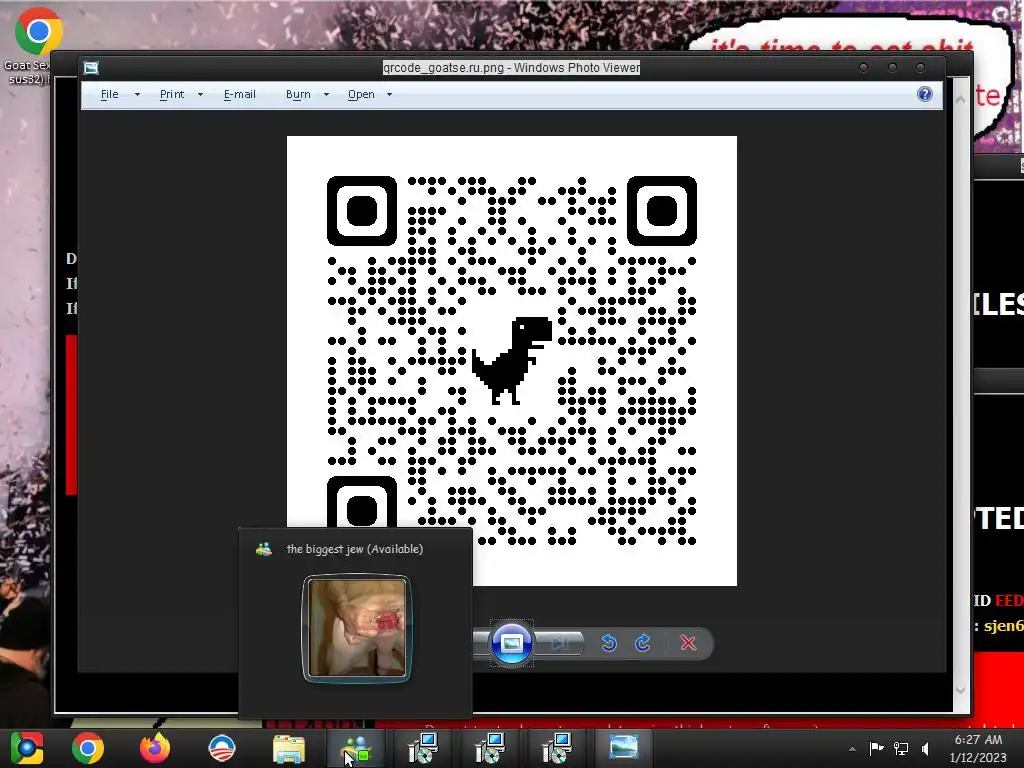Screen dimensions: 1024x768
Task: Show hidden tray icons arrow
Action: coord(852,749)
